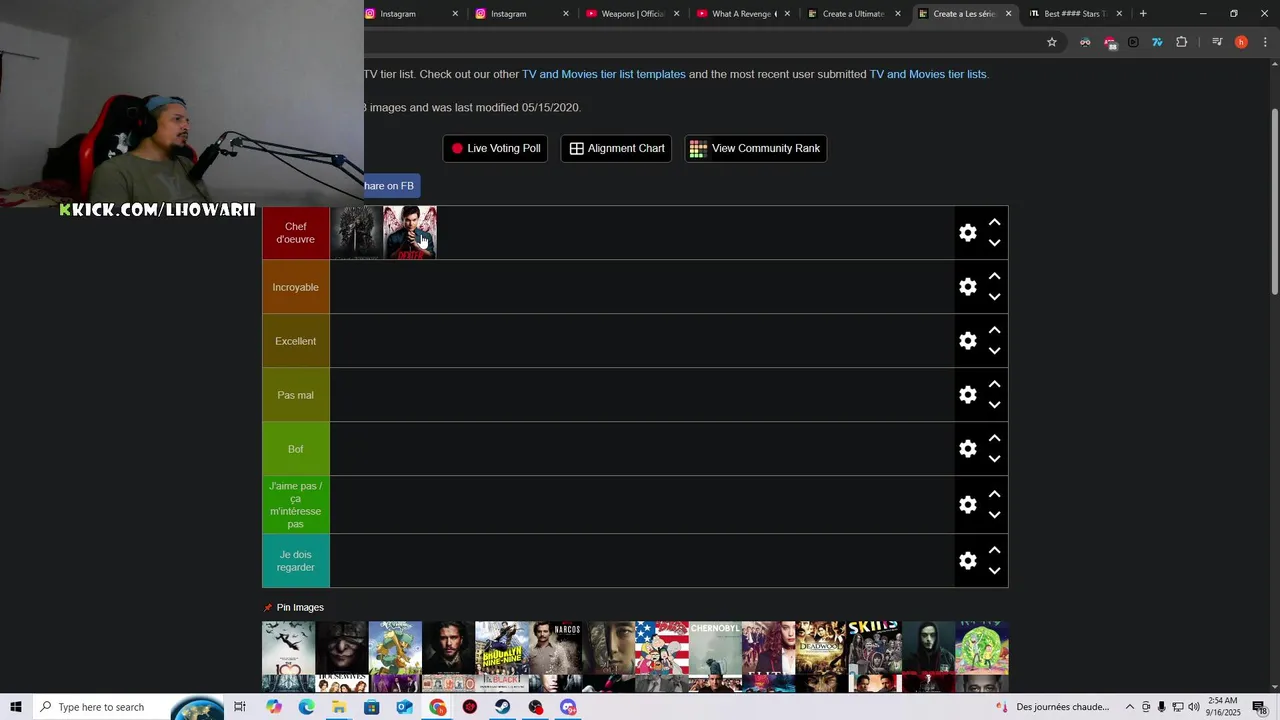
Task: Open settings gear for Chef d'oeuvre tier
Action: (x=968, y=233)
